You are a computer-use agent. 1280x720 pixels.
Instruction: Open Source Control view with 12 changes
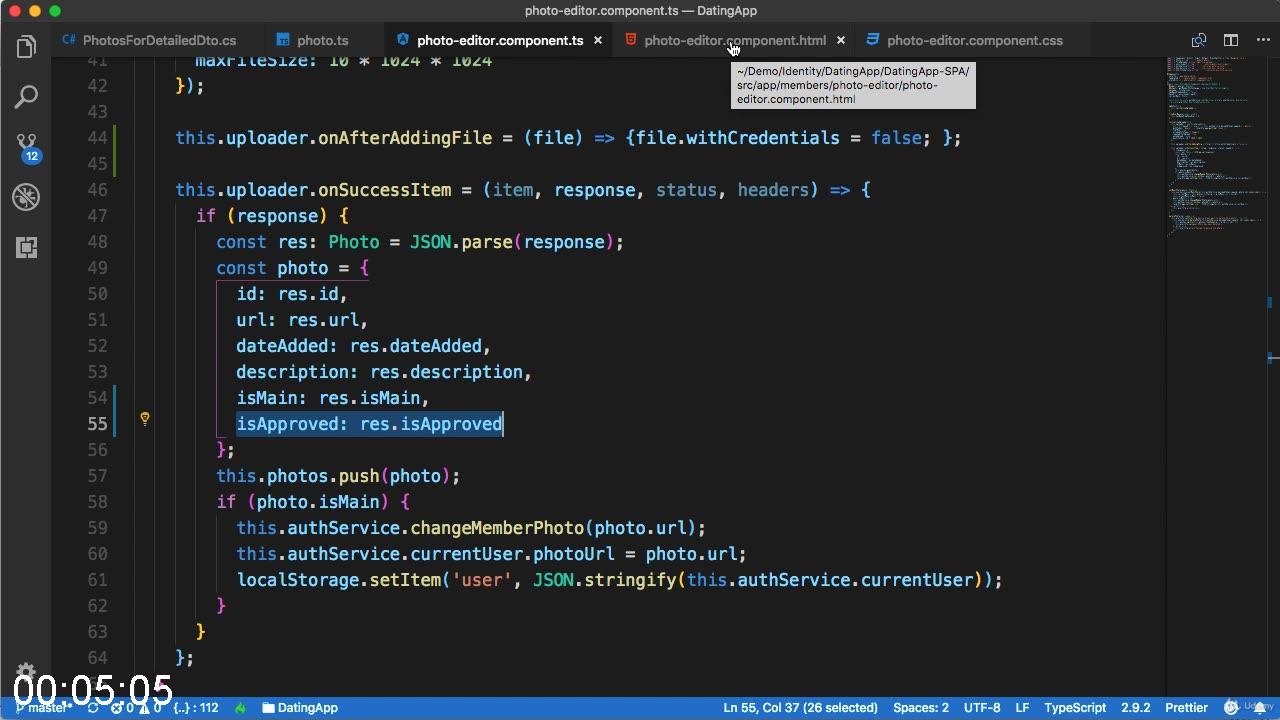[x=26, y=147]
